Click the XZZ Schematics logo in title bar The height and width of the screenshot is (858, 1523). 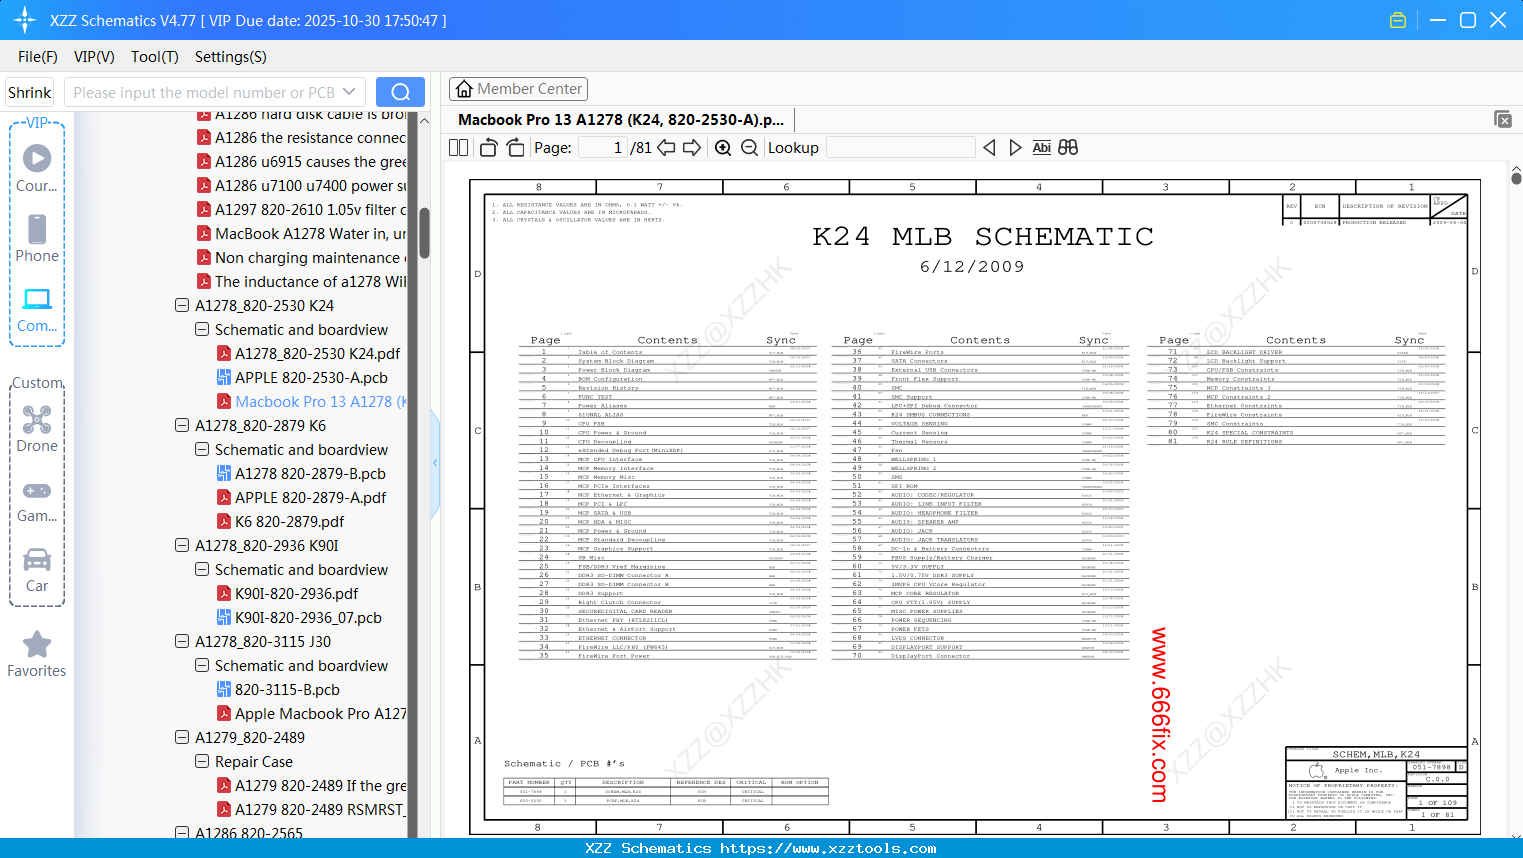pyautogui.click(x=24, y=20)
